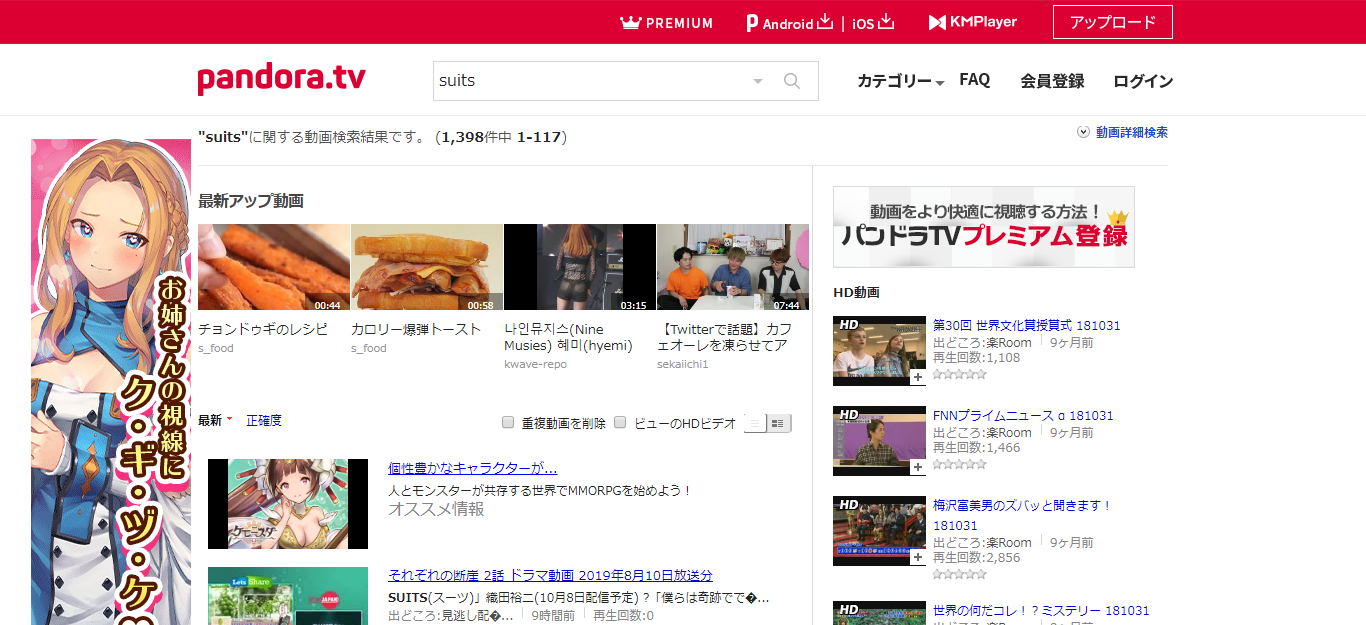
Task: Open FNNプライムニュース α 181031 link
Action: 1023,415
